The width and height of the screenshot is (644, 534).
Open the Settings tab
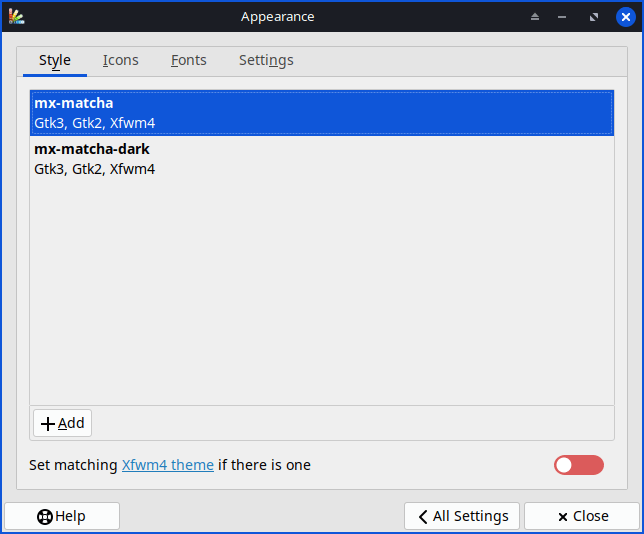pyautogui.click(x=266, y=60)
